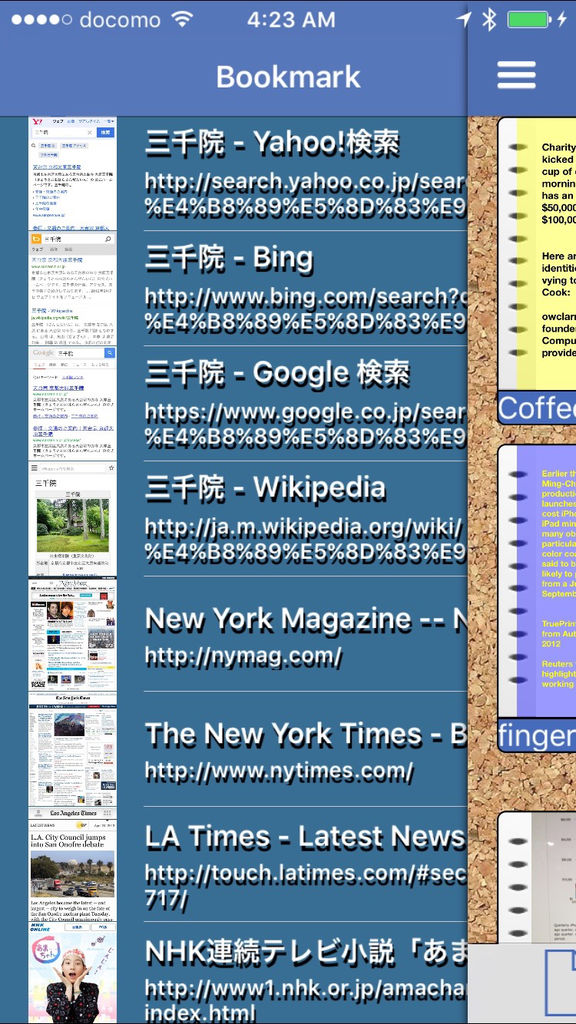Click the www.bing.com/search URL text
This screenshot has width=576, height=1024.
click(306, 308)
